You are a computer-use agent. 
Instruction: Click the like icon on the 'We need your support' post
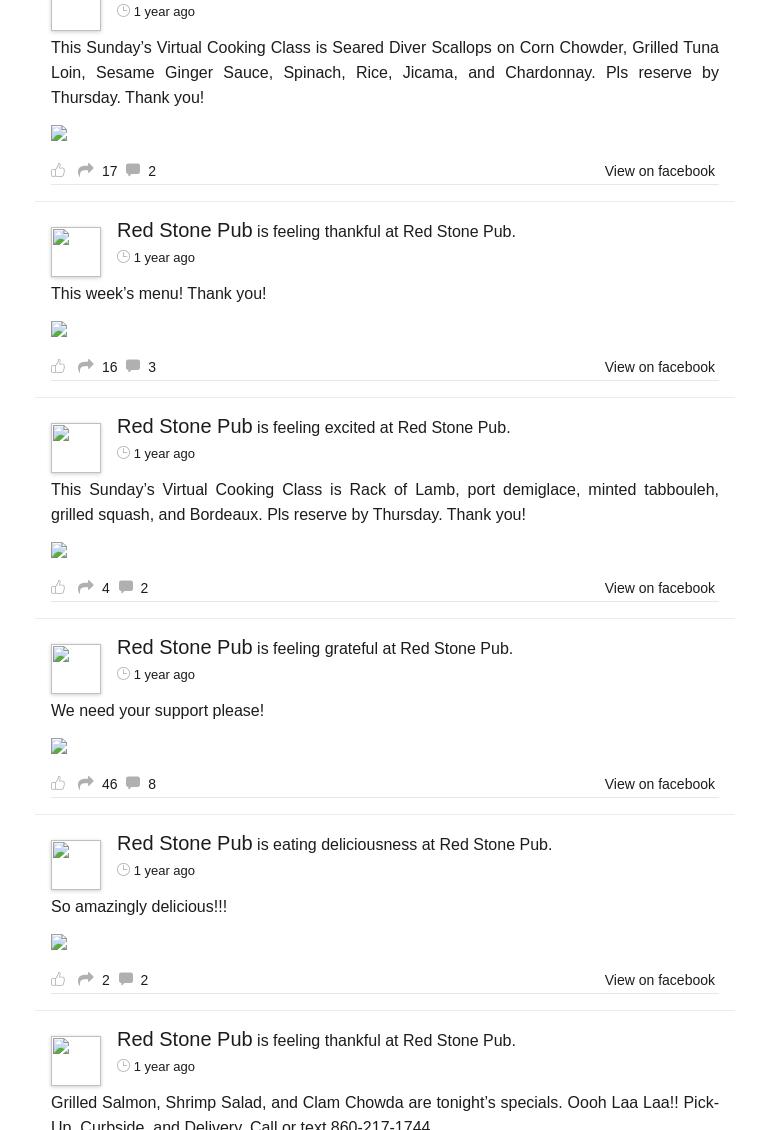(58, 783)
